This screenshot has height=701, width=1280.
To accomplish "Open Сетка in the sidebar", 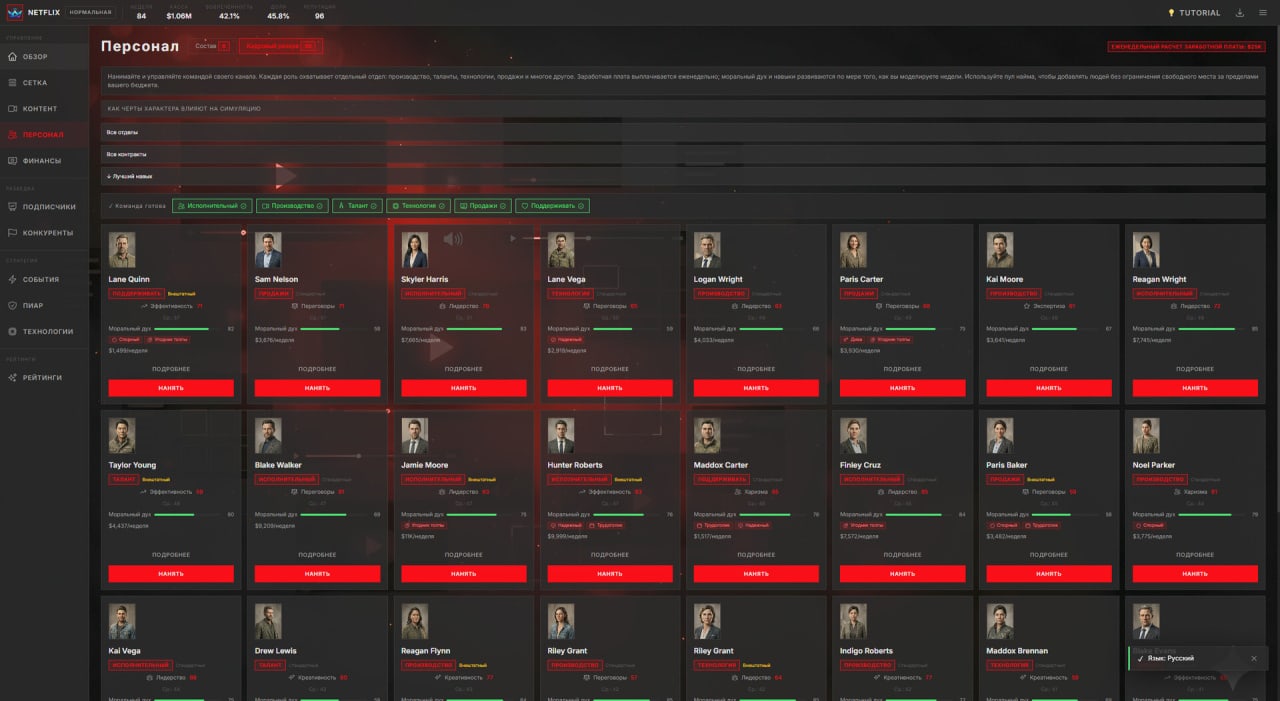I will 44,83.
